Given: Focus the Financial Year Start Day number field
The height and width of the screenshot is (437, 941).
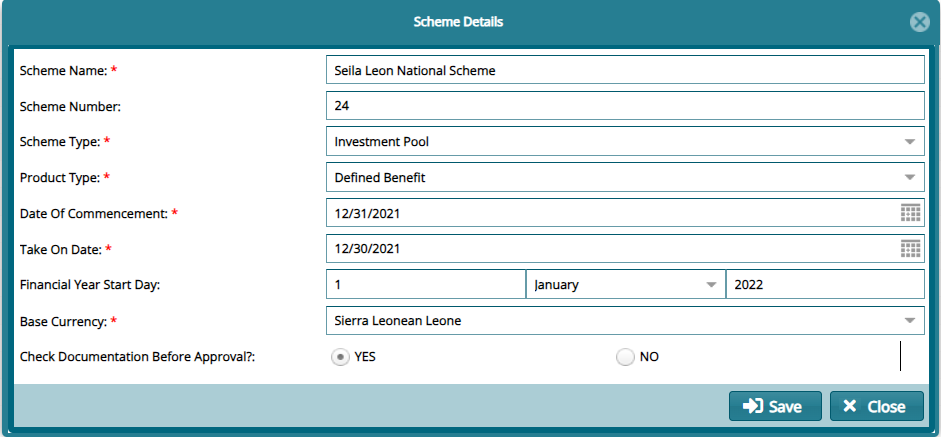Looking at the screenshot, I should click(425, 285).
